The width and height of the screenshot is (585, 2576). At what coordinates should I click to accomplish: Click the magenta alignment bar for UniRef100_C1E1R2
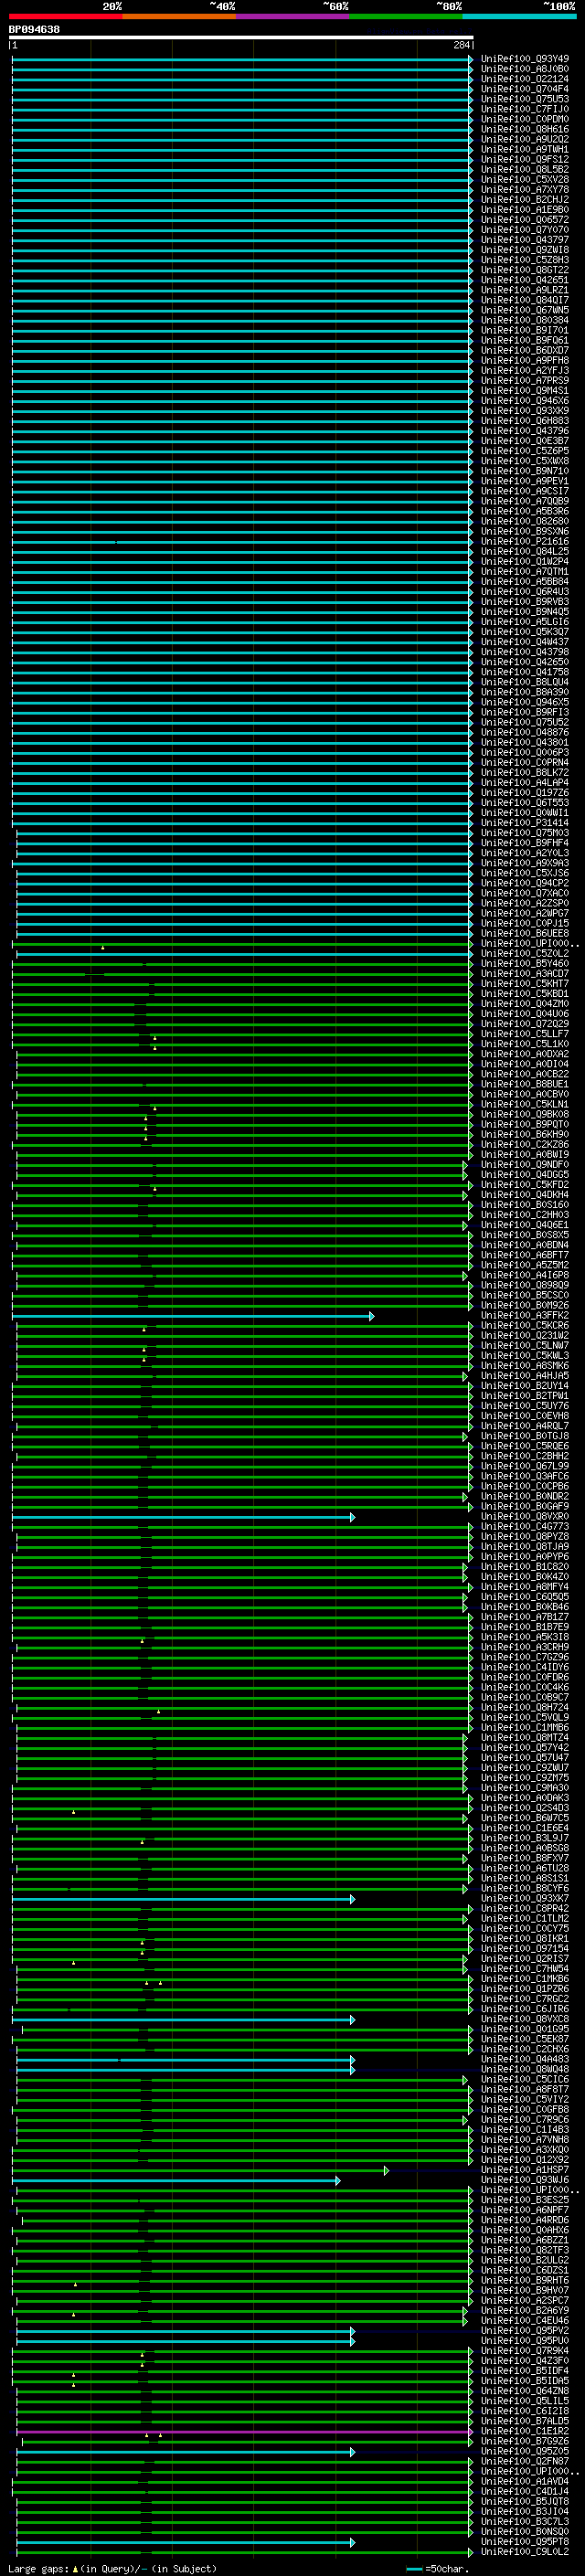[x=243, y=2432]
